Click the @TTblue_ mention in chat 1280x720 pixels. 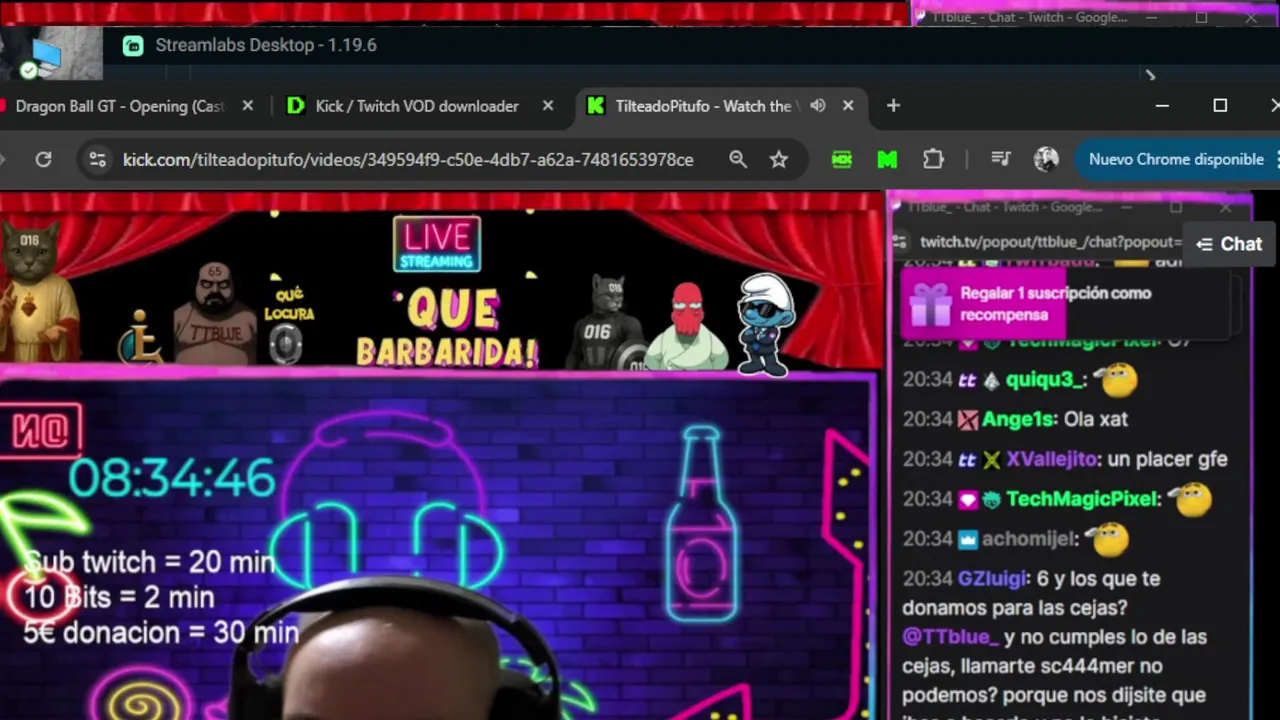click(950, 637)
